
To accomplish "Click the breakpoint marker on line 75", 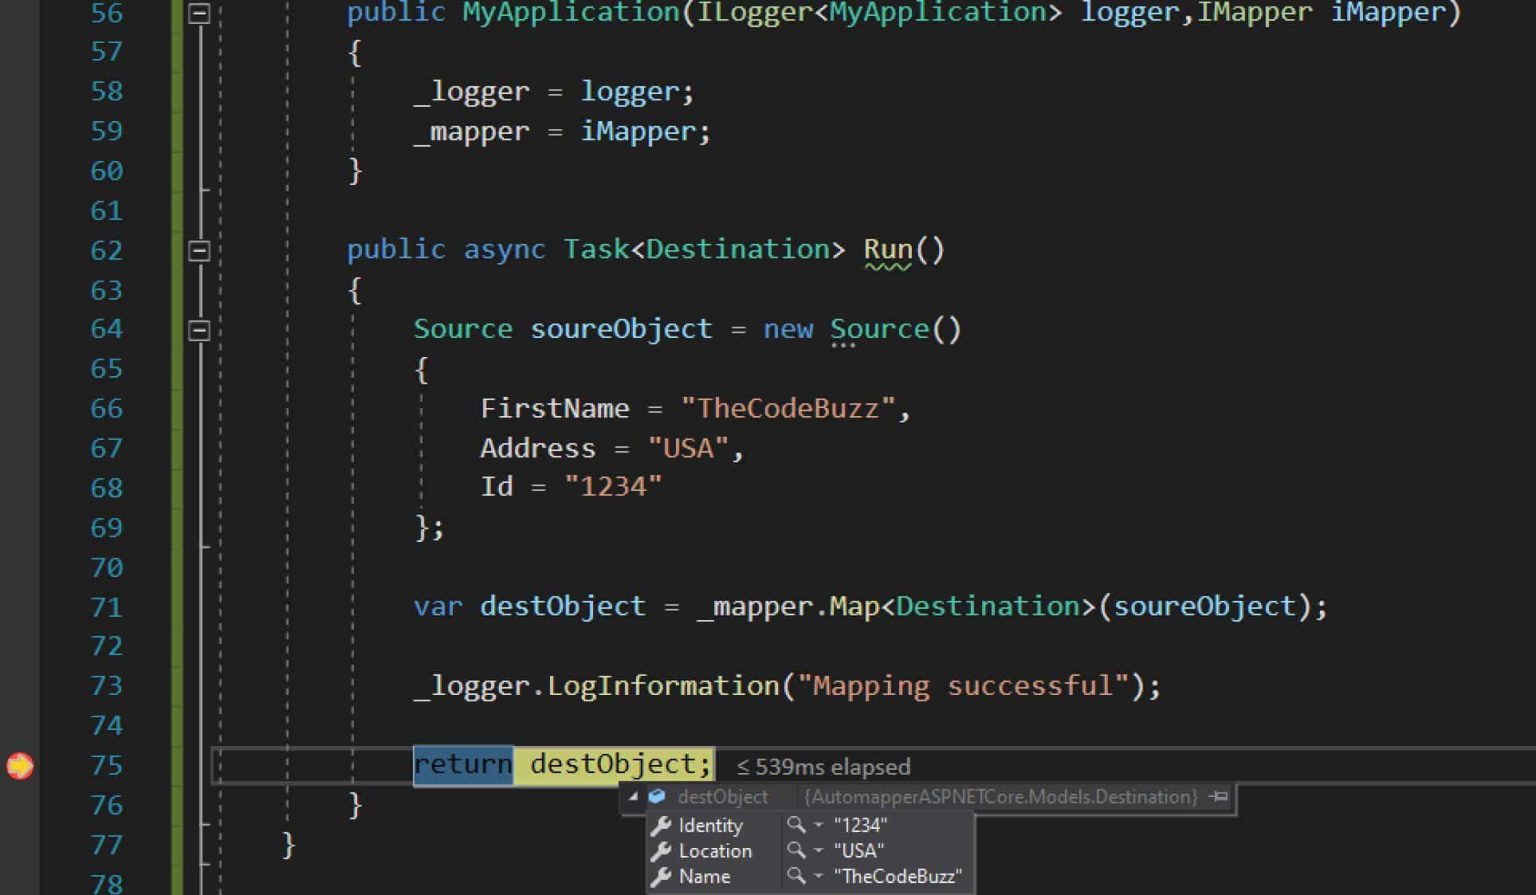I will pyautogui.click(x=20, y=766).
